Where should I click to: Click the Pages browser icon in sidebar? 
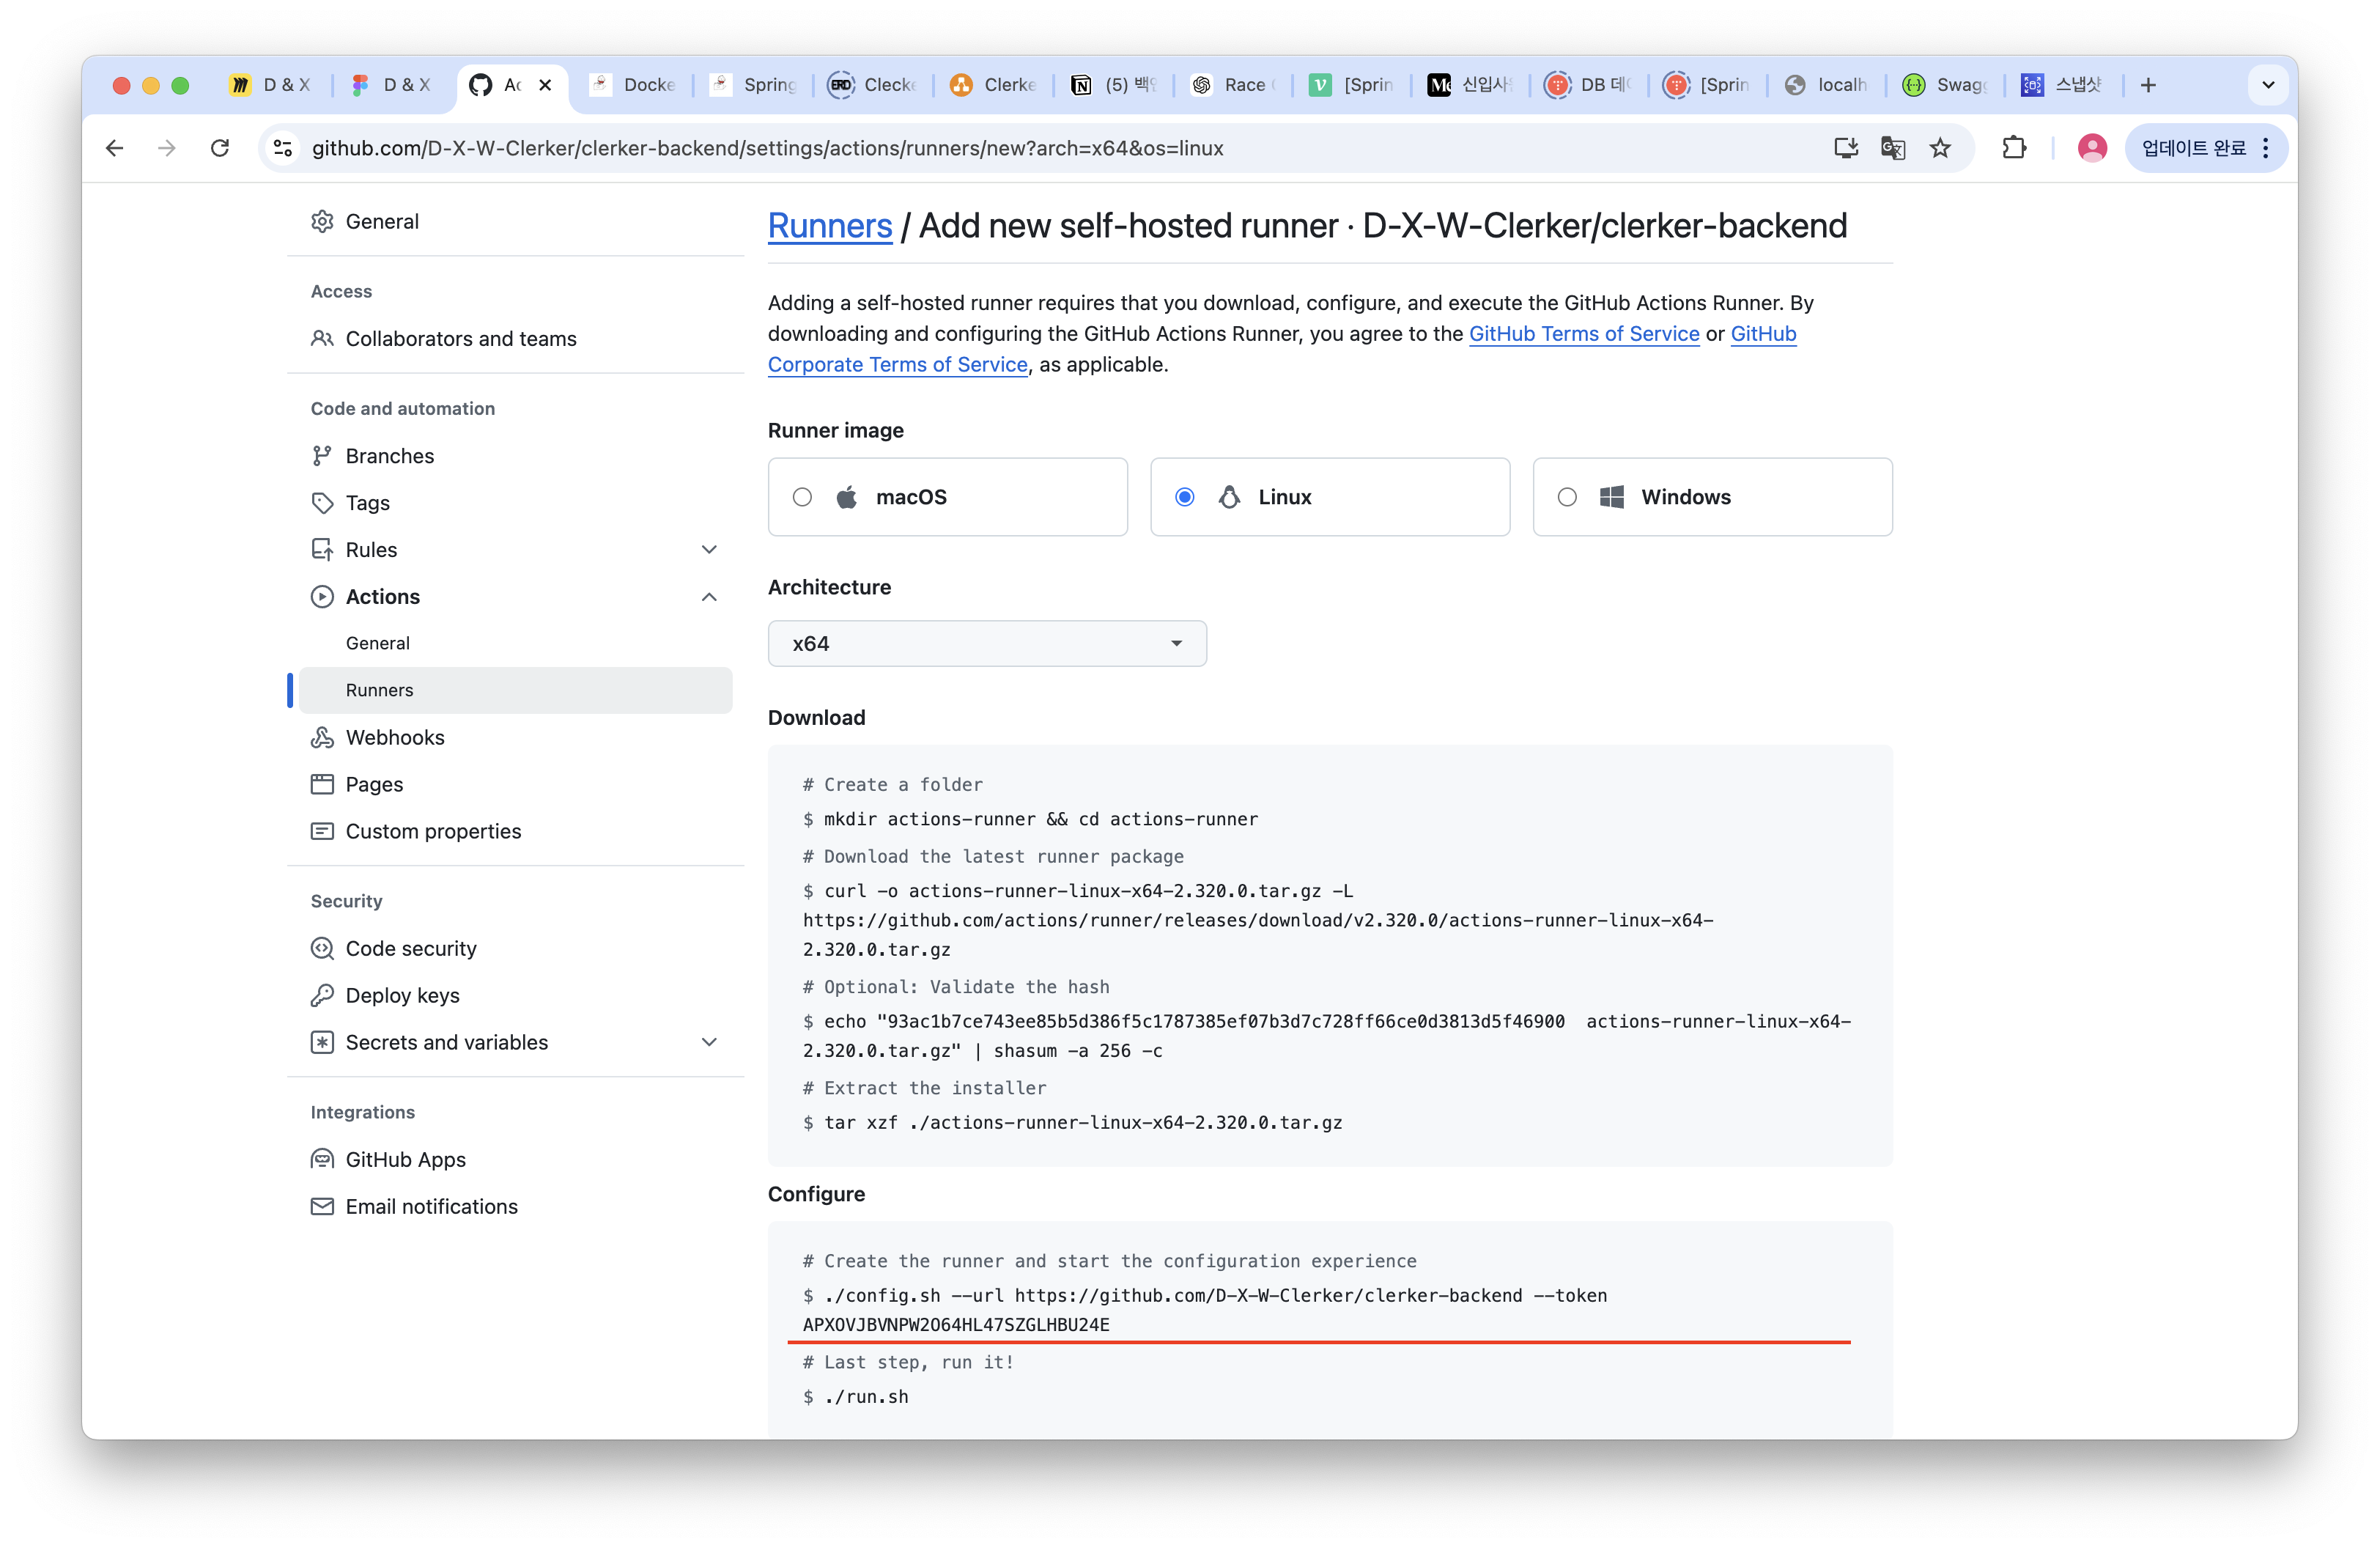point(322,785)
